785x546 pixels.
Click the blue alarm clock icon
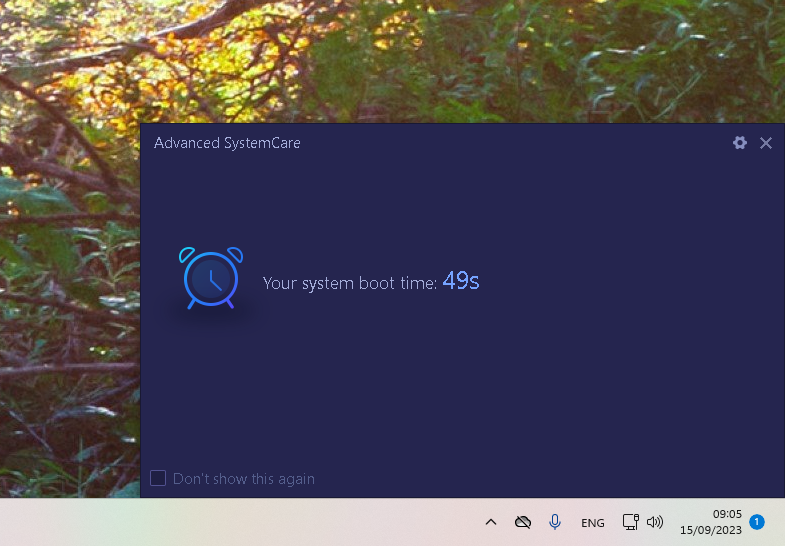coord(211,278)
